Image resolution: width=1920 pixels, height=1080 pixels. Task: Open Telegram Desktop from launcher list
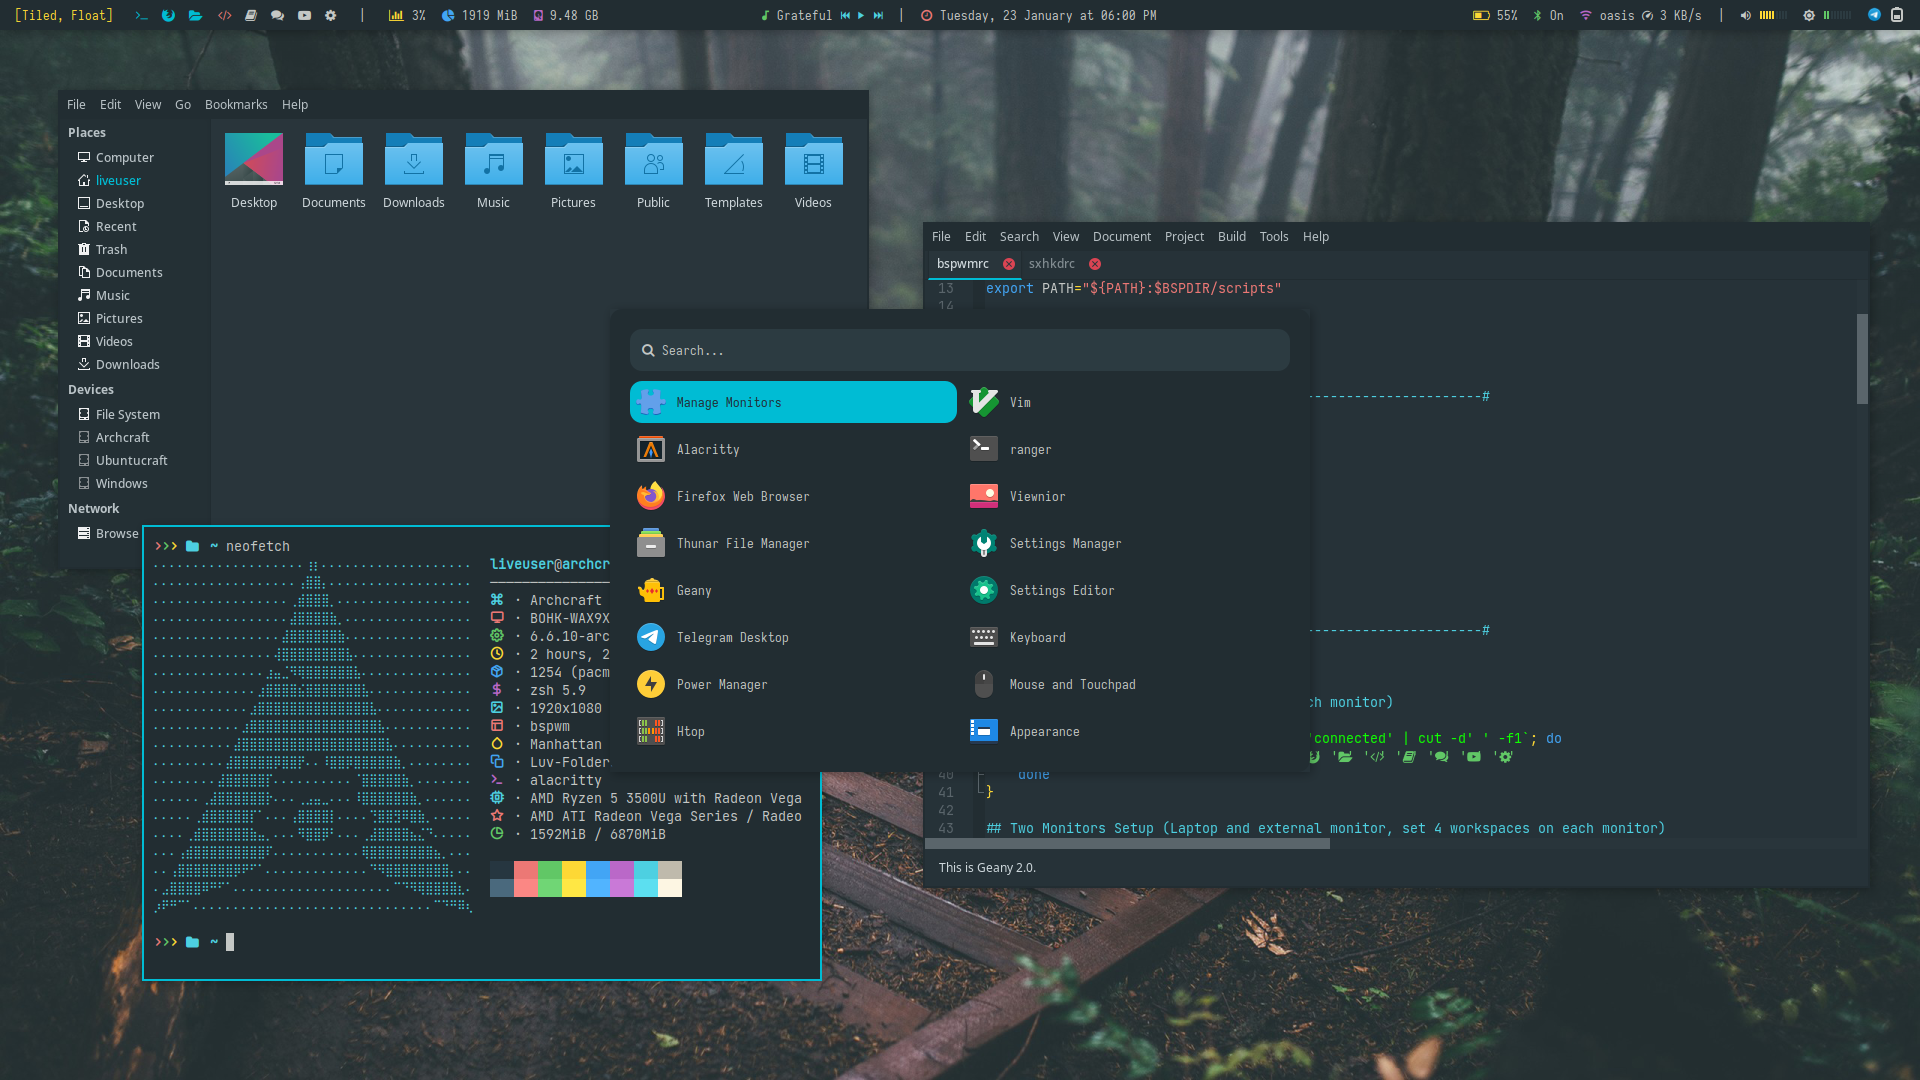point(732,638)
